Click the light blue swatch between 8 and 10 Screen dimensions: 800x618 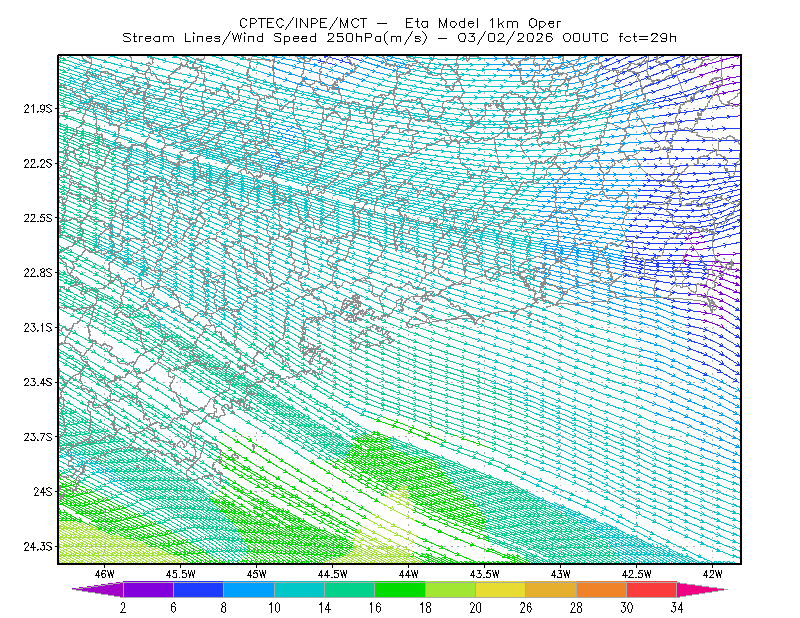pos(249,589)
